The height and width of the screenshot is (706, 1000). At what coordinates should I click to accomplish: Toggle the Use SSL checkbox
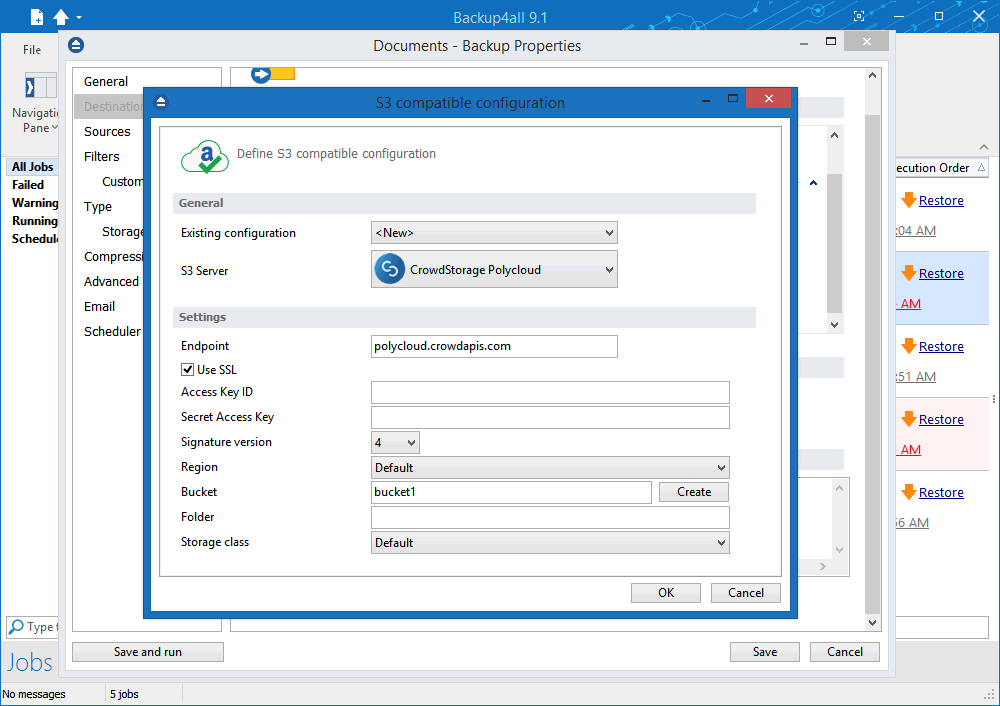click(x=188, y=369)
